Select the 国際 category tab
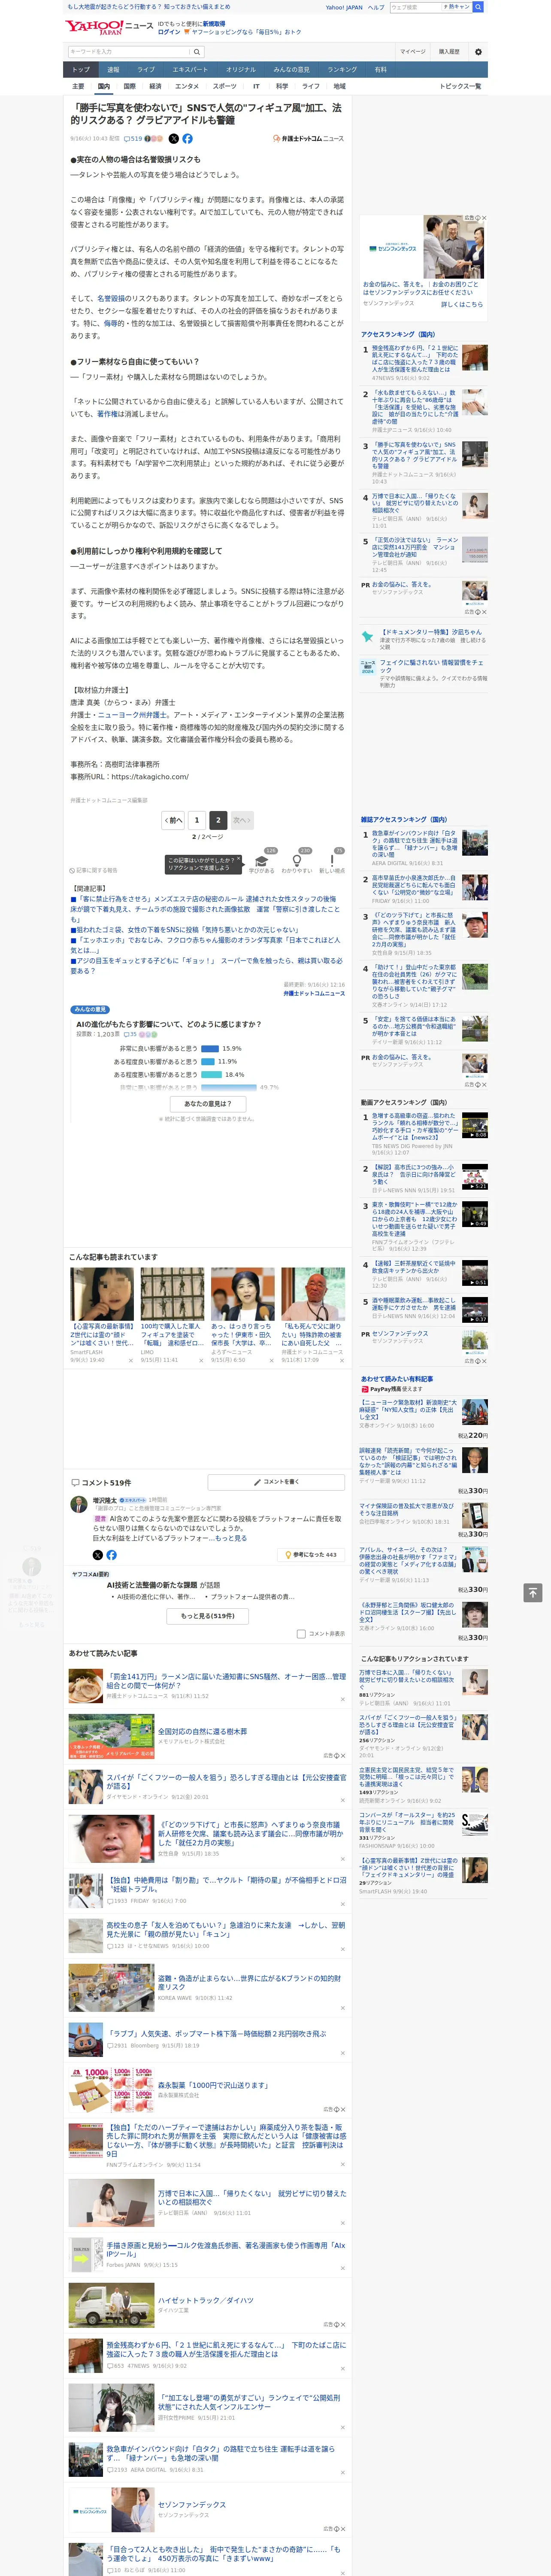 coord(129,86)
